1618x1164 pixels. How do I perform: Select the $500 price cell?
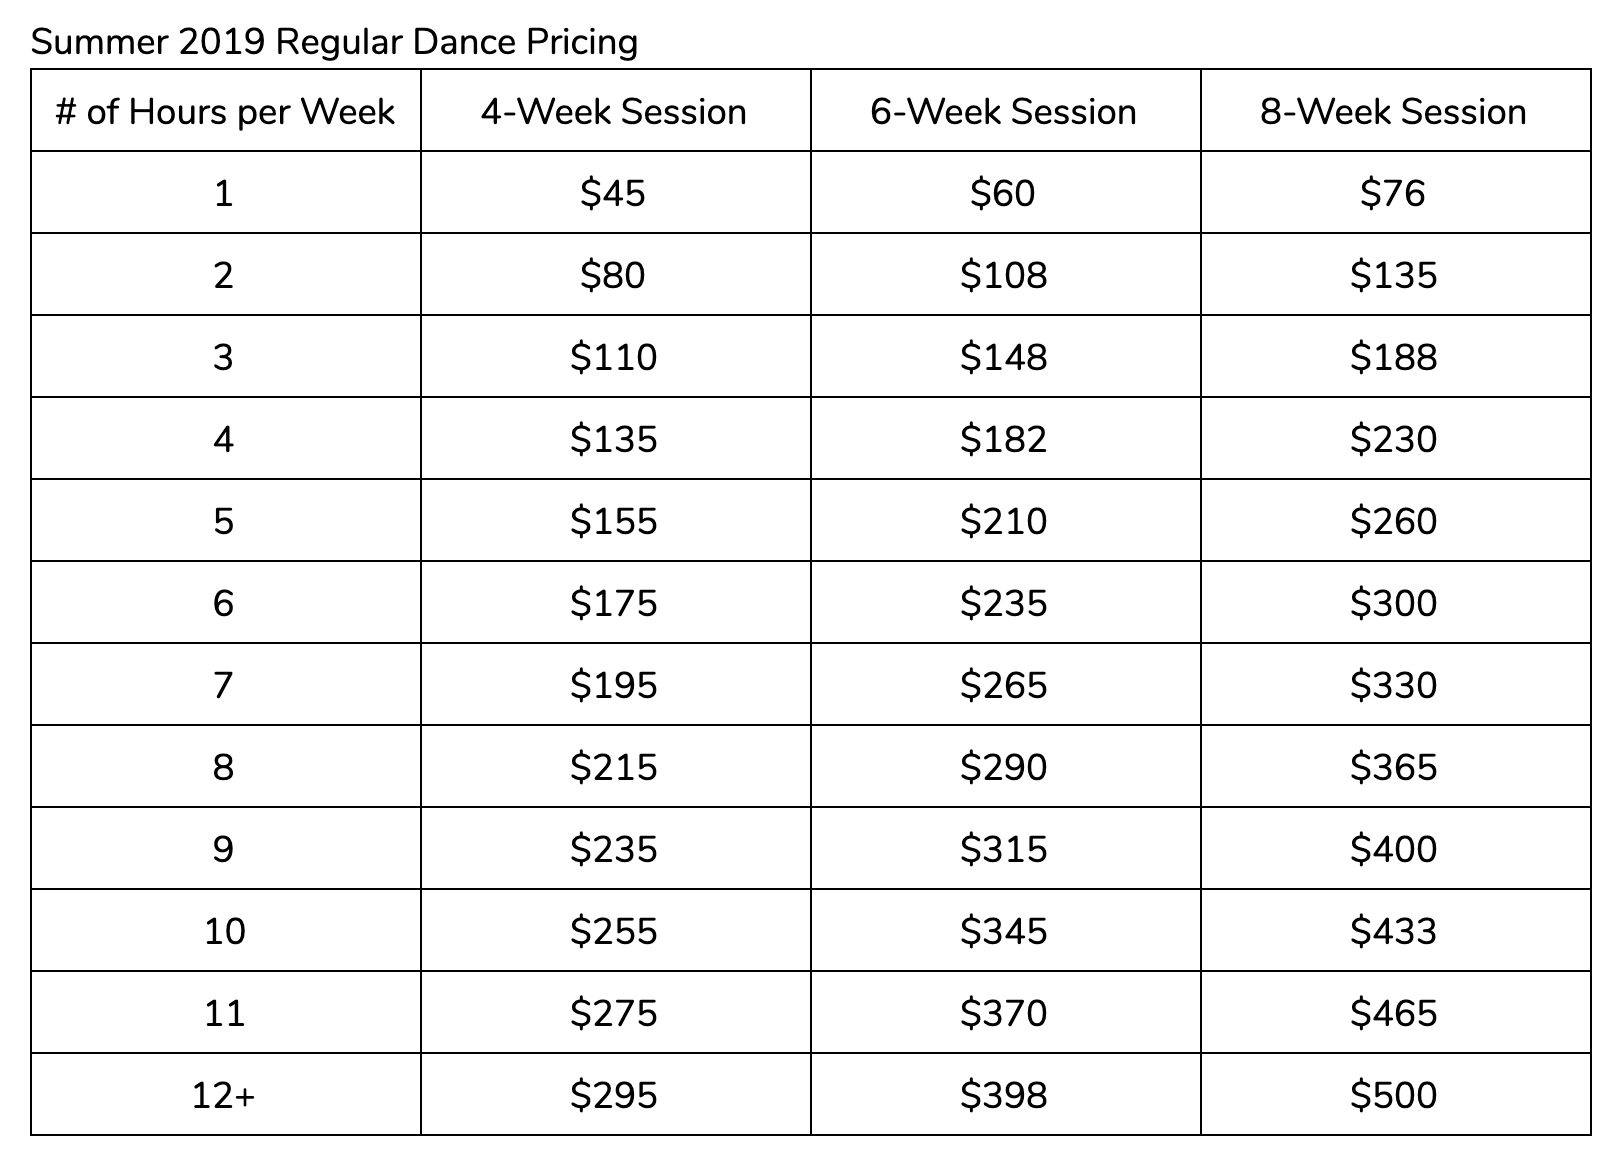point(1395,1095)
